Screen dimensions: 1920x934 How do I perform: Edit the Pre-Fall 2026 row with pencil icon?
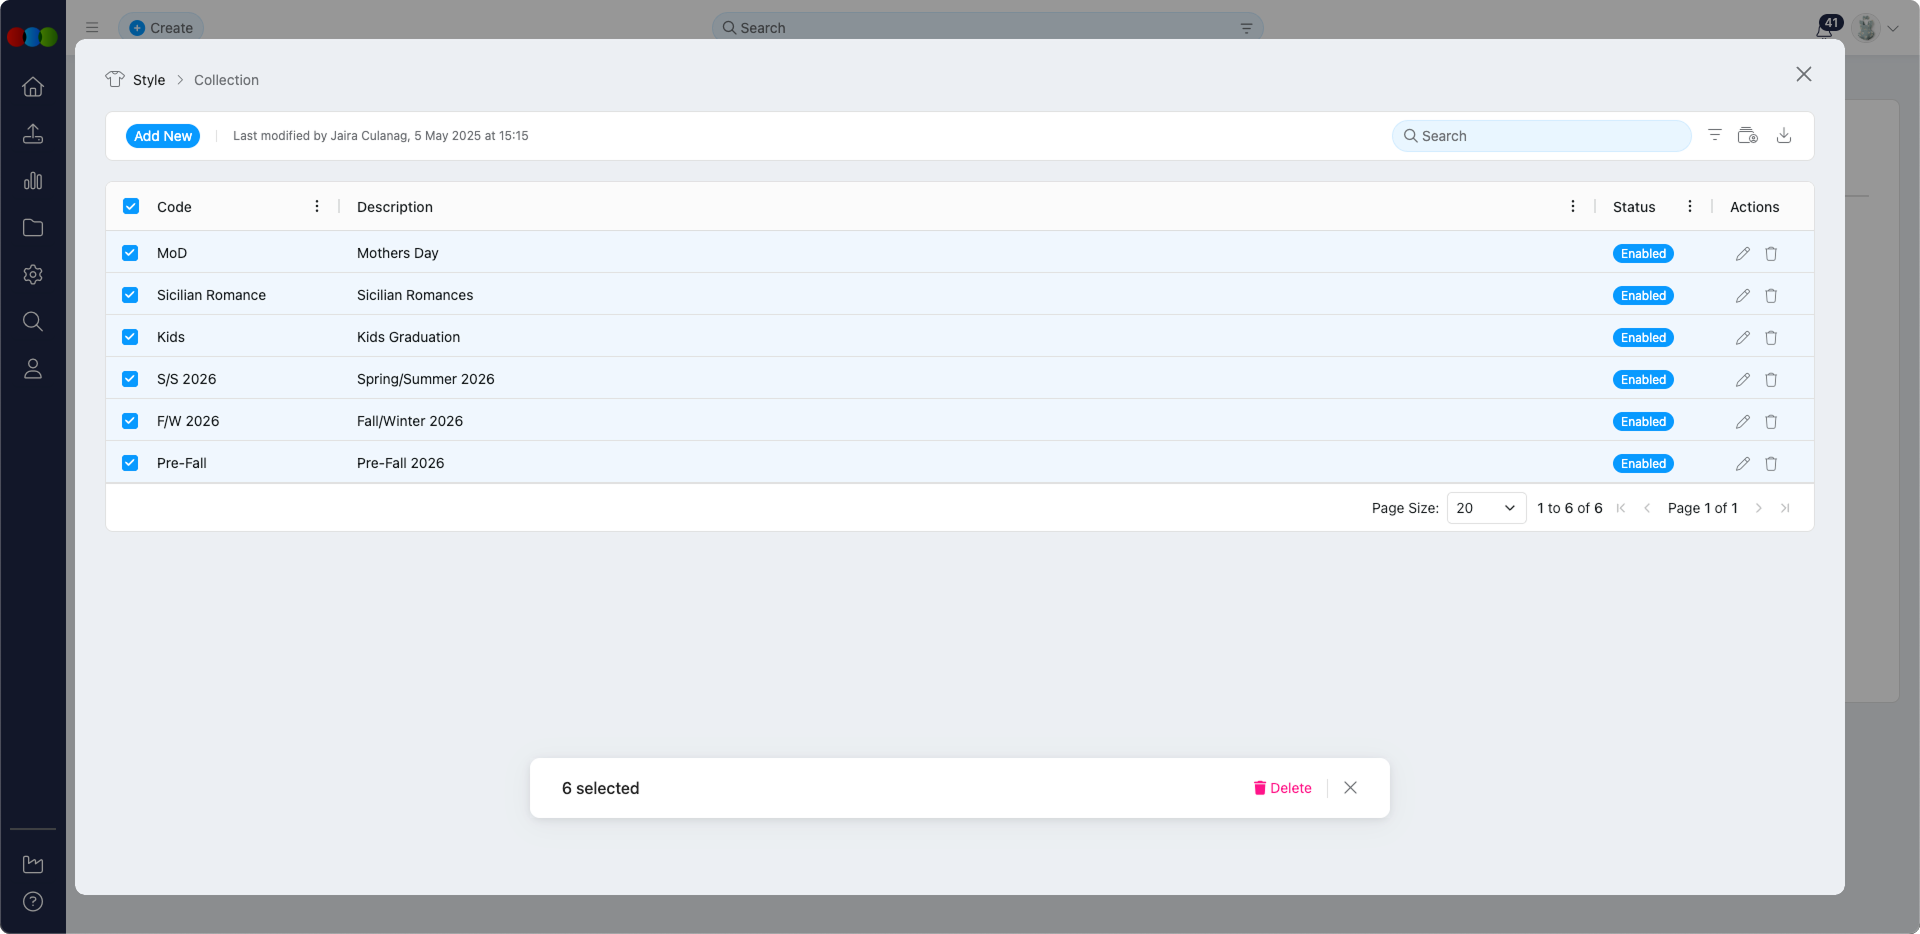pos(1742,464)
